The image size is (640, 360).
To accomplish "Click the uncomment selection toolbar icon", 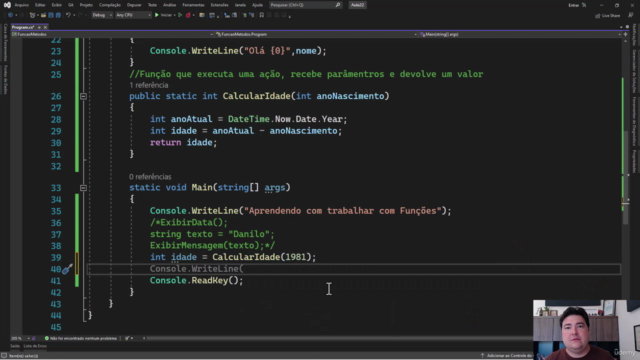I will pyautogui.click(x=251, y=15).
